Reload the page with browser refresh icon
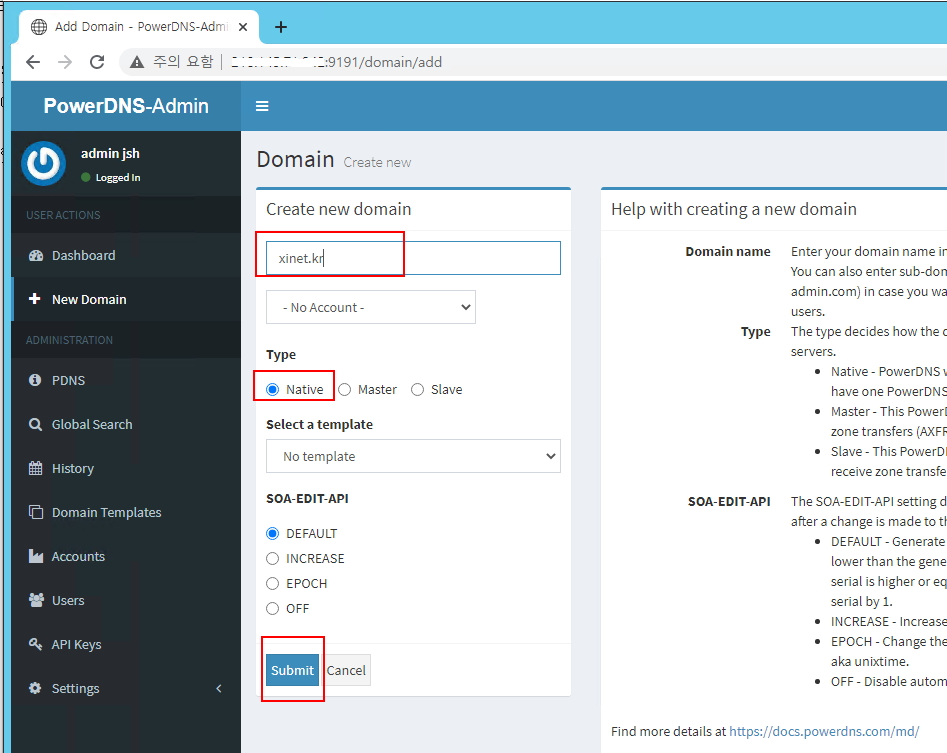This screenshot has height=753, width=947. tap(97, 62)
